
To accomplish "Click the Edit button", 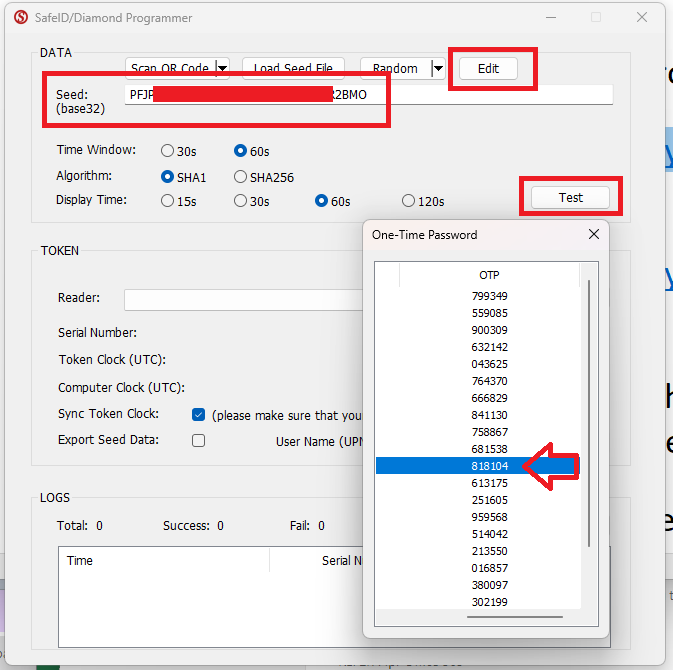I will pos(488,69).
